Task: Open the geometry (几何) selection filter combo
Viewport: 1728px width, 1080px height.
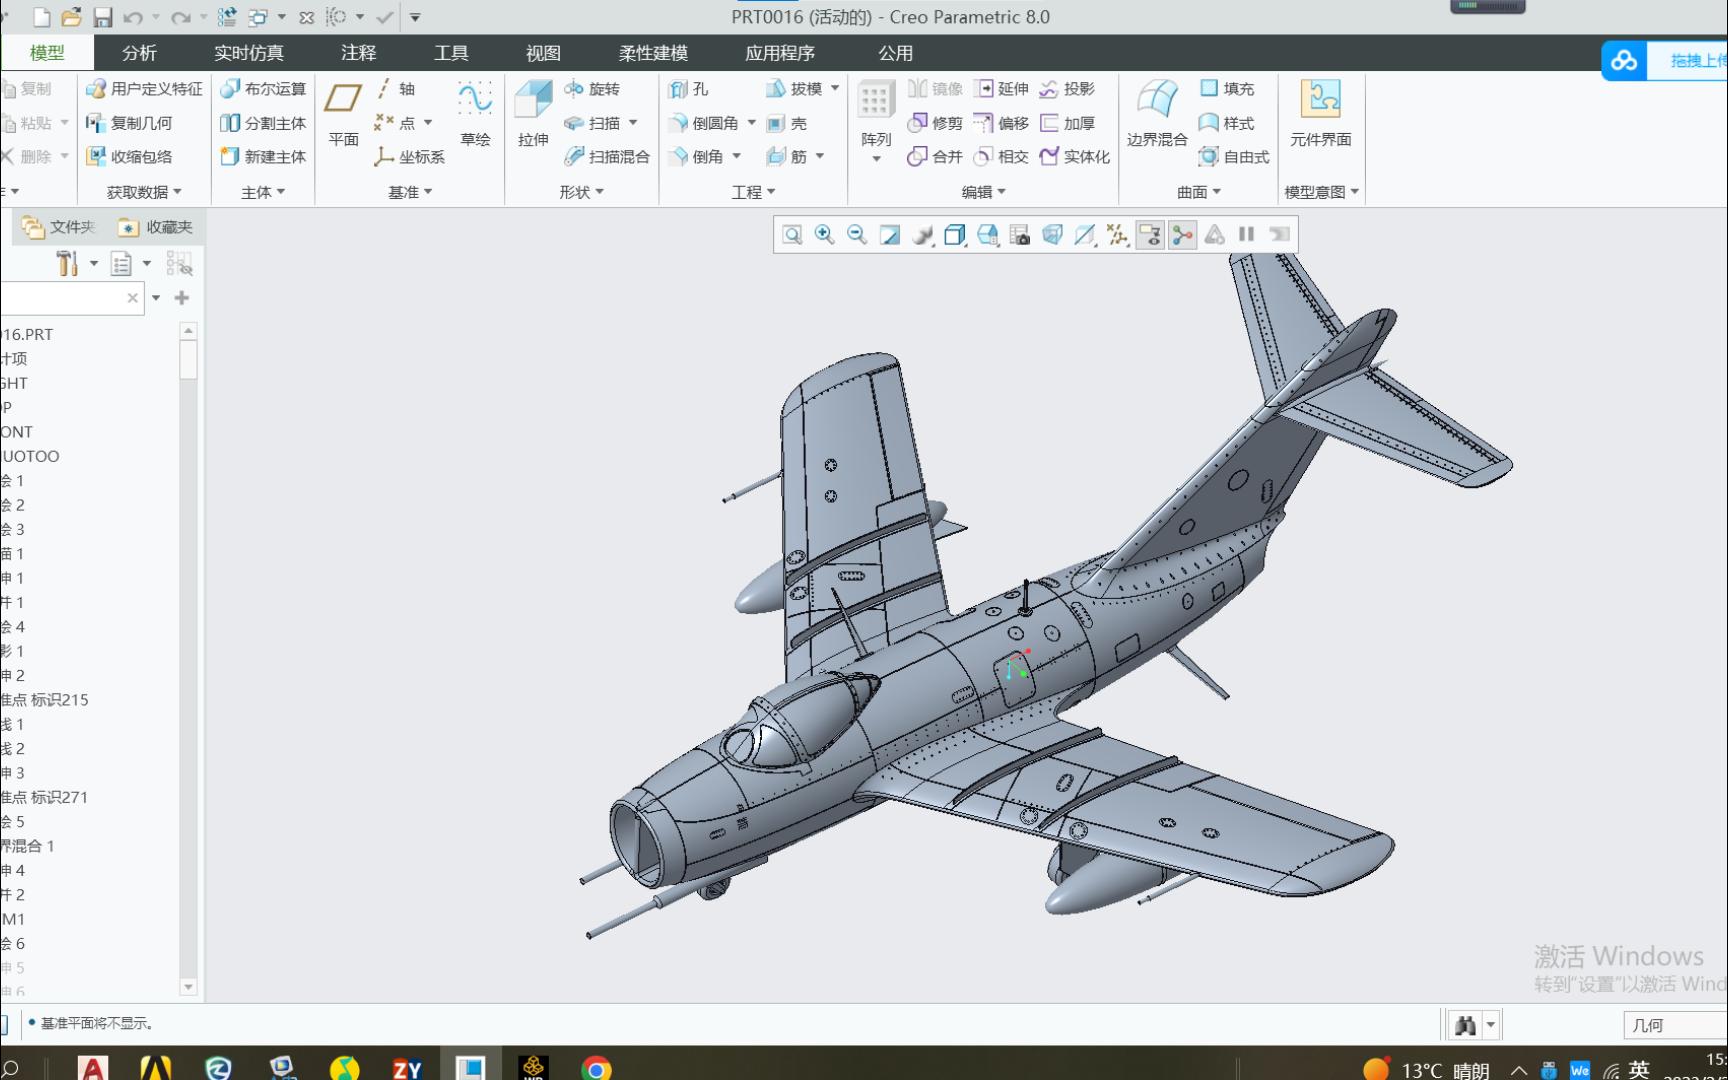Action: [x=1674, y=1025]
